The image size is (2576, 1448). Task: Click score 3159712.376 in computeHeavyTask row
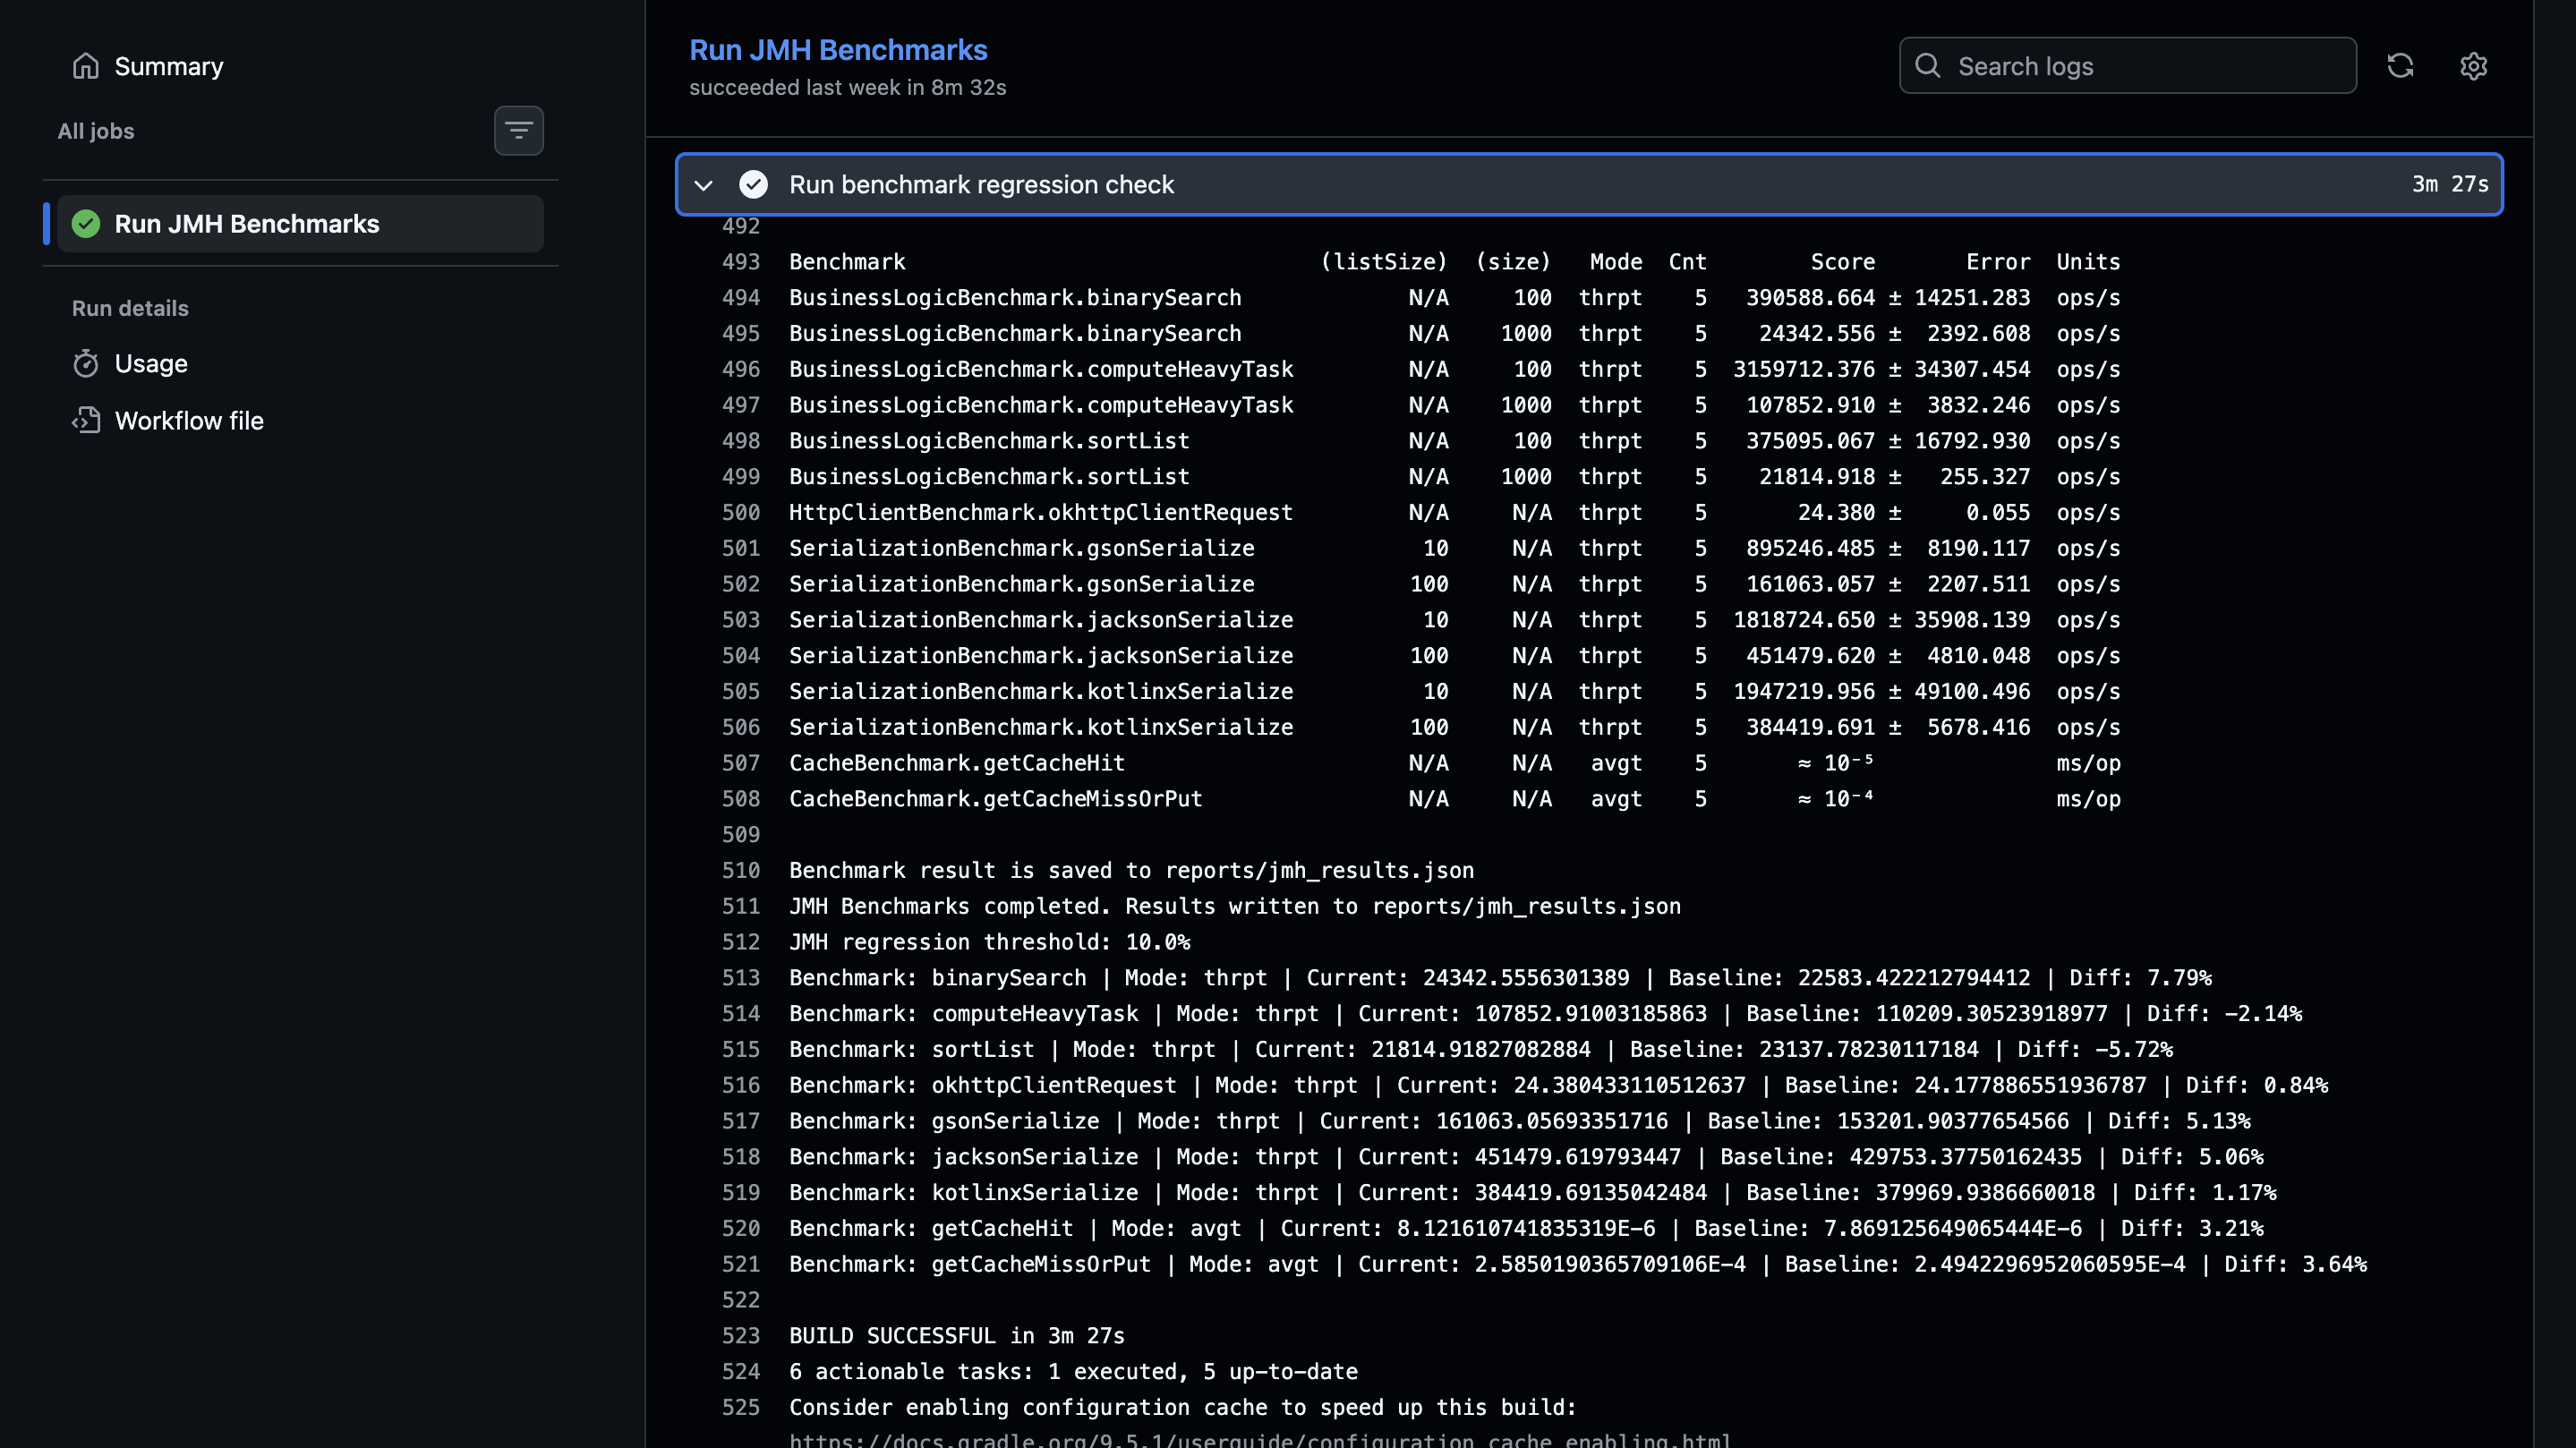click(x=1804, y=370)
